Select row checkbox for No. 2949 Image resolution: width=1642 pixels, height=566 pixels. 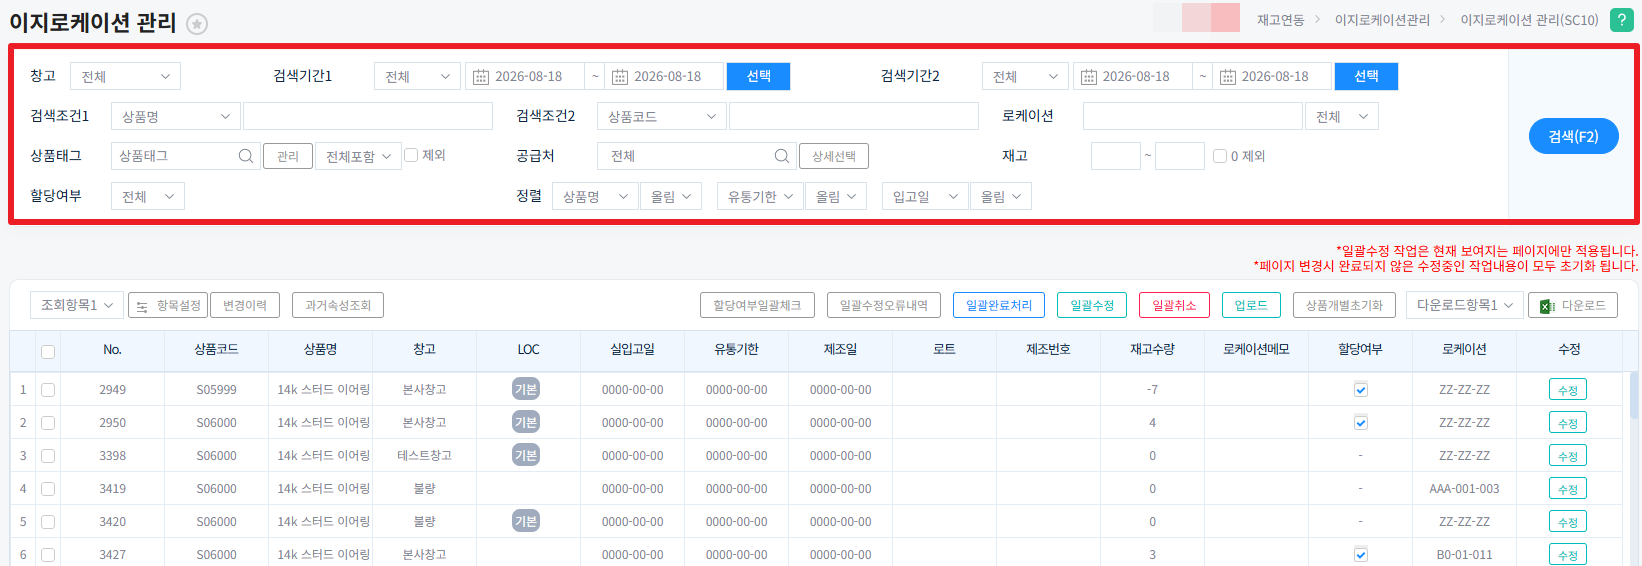click(48, 390)
